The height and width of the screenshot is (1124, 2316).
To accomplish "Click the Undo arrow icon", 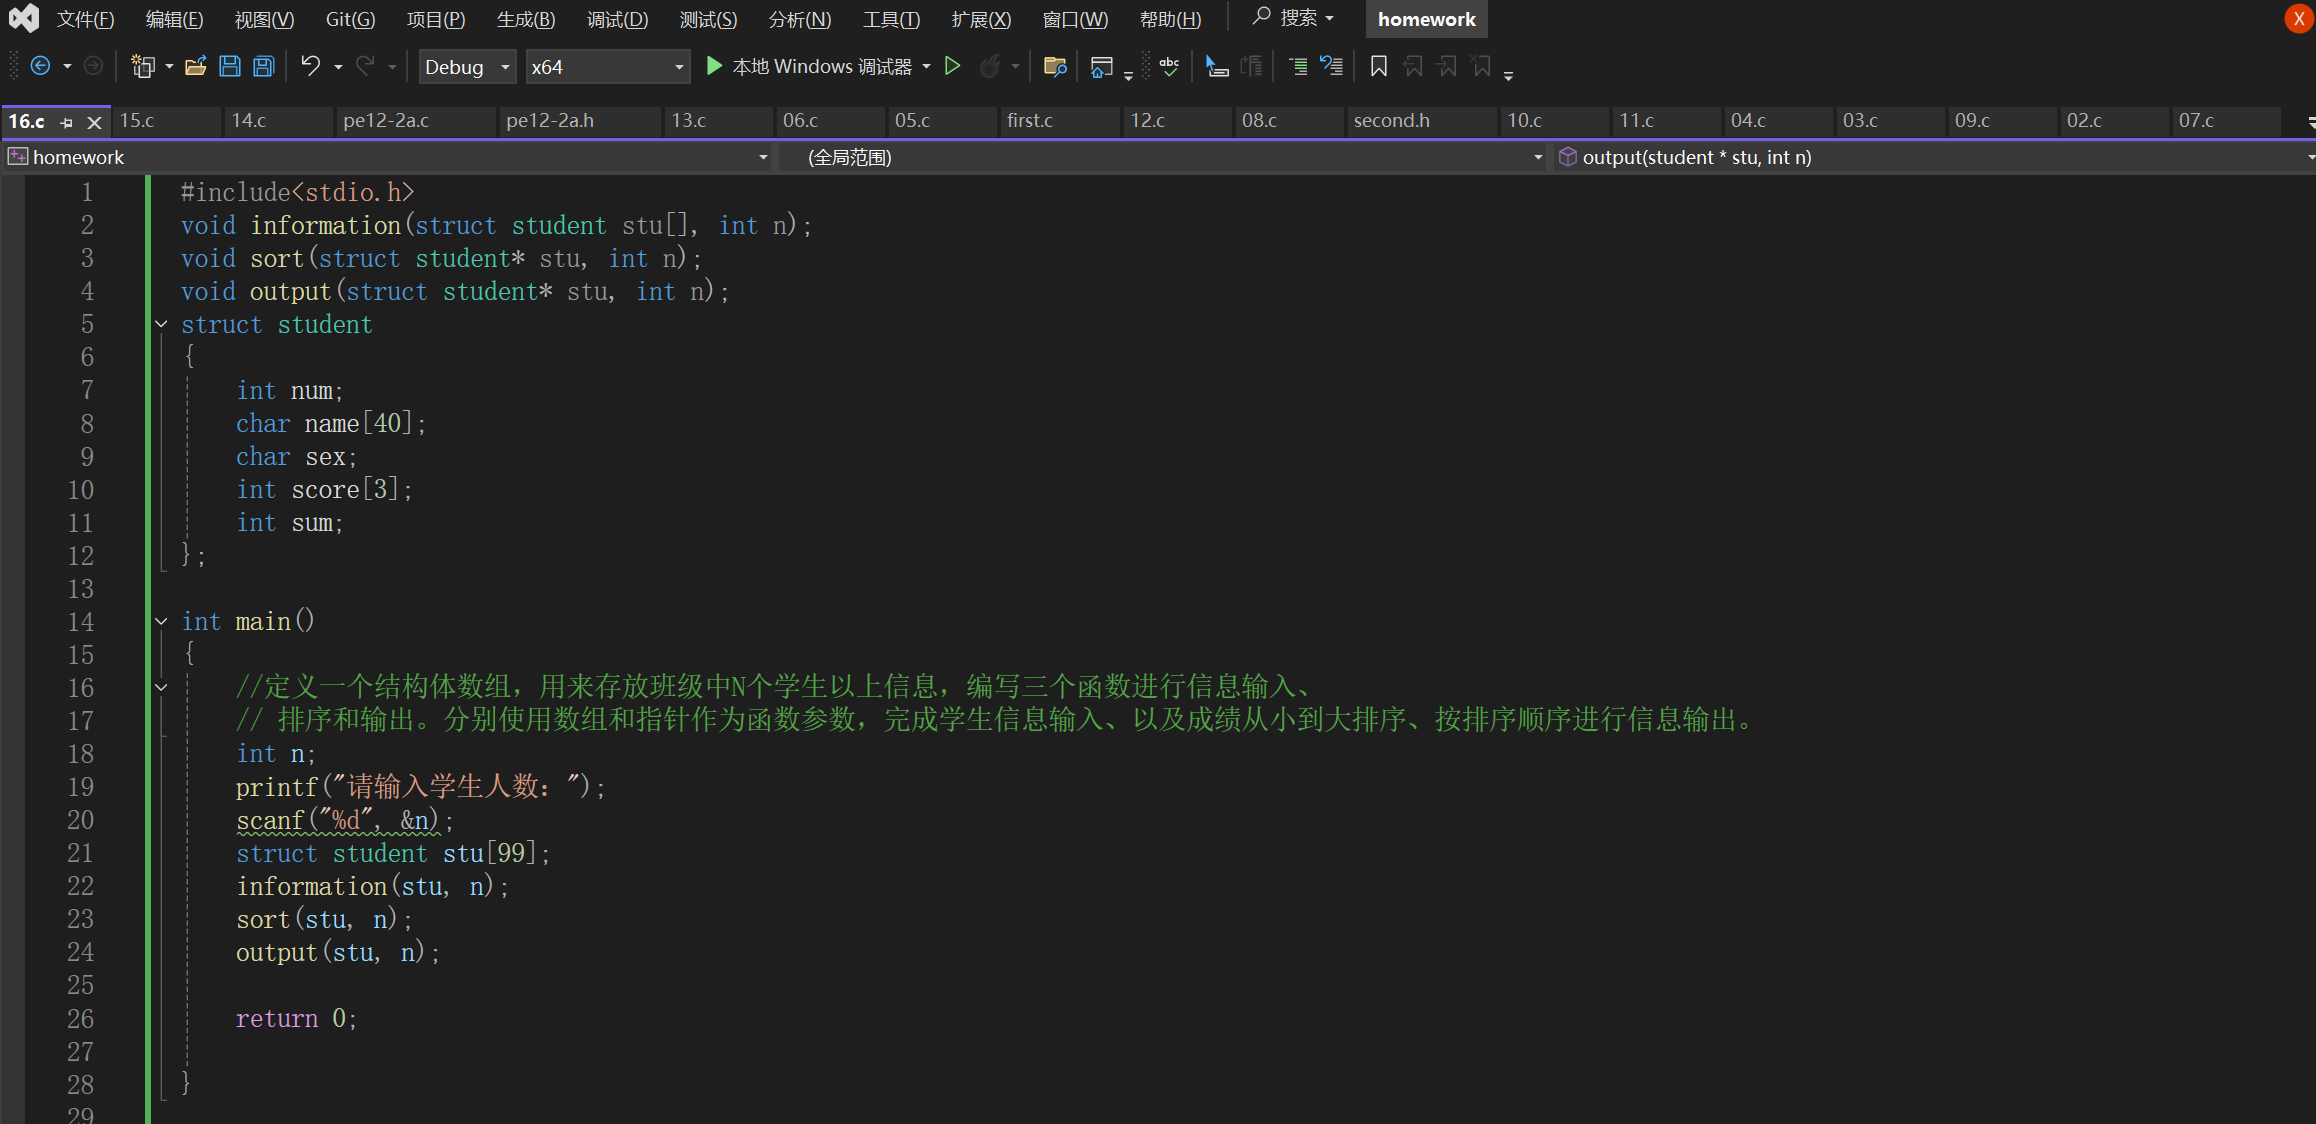I will pyautogui.click(x=311, y=67).
